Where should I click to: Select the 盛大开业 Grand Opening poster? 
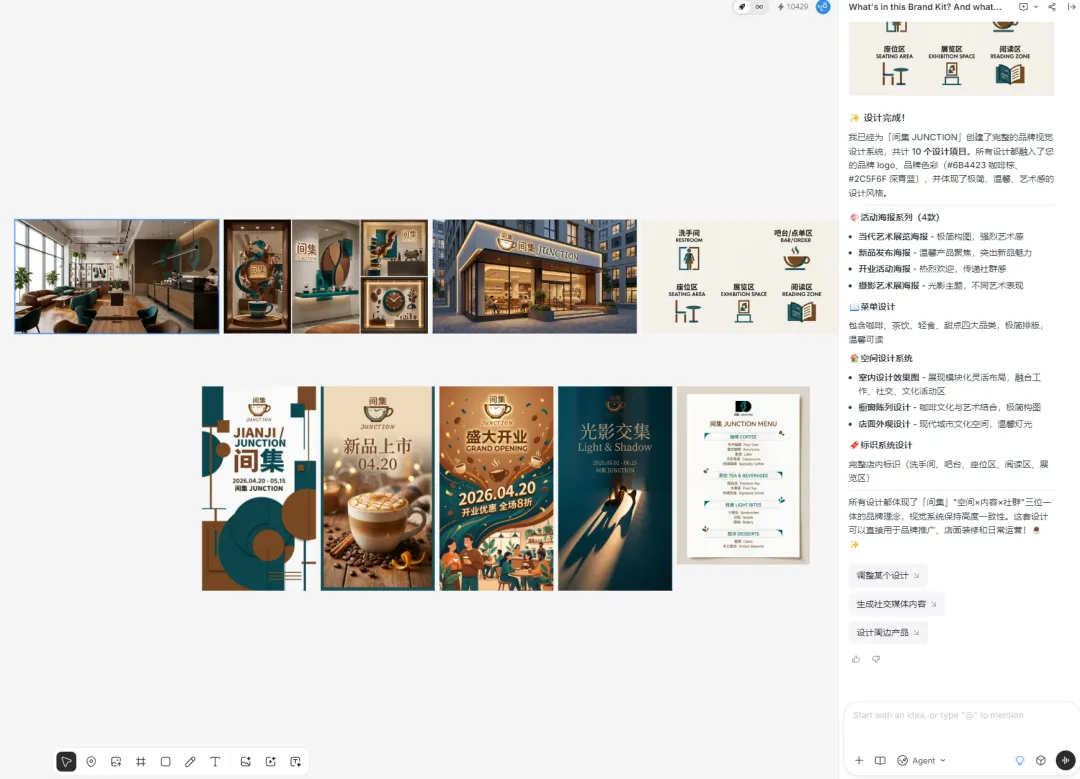tap(497, 488)
